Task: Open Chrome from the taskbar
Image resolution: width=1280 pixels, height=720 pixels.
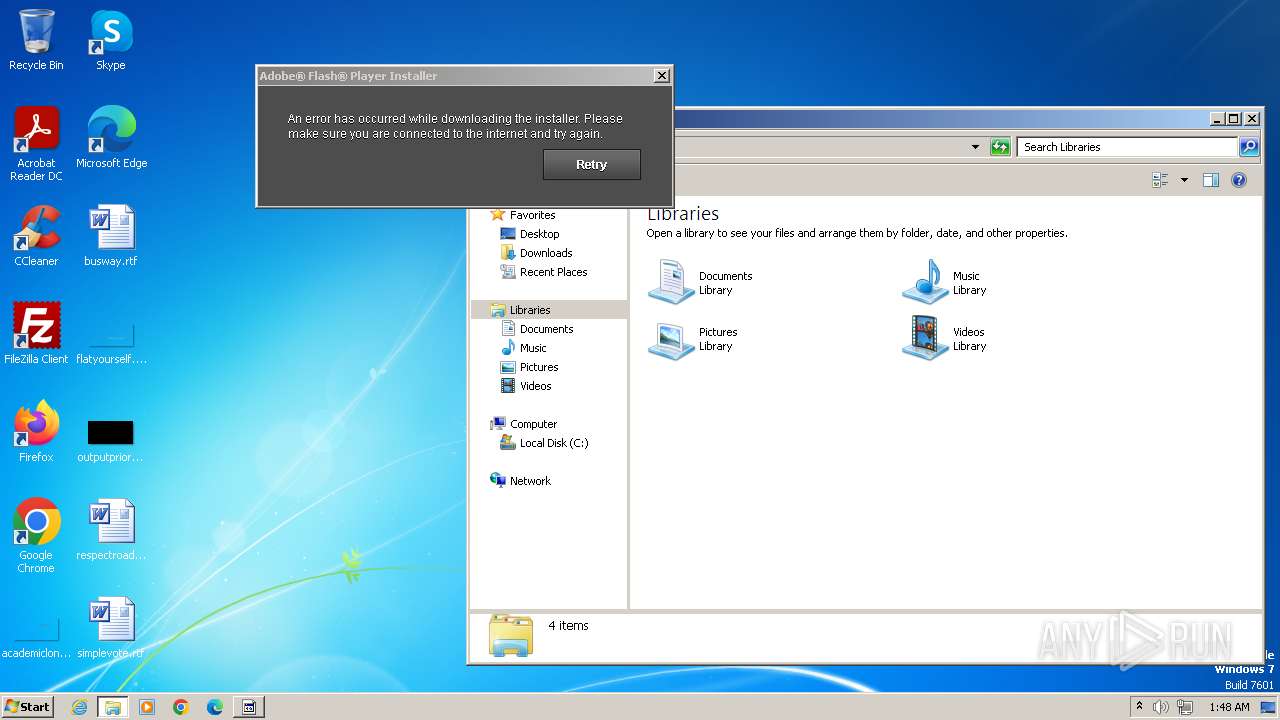Action: (x=181, y=707)
